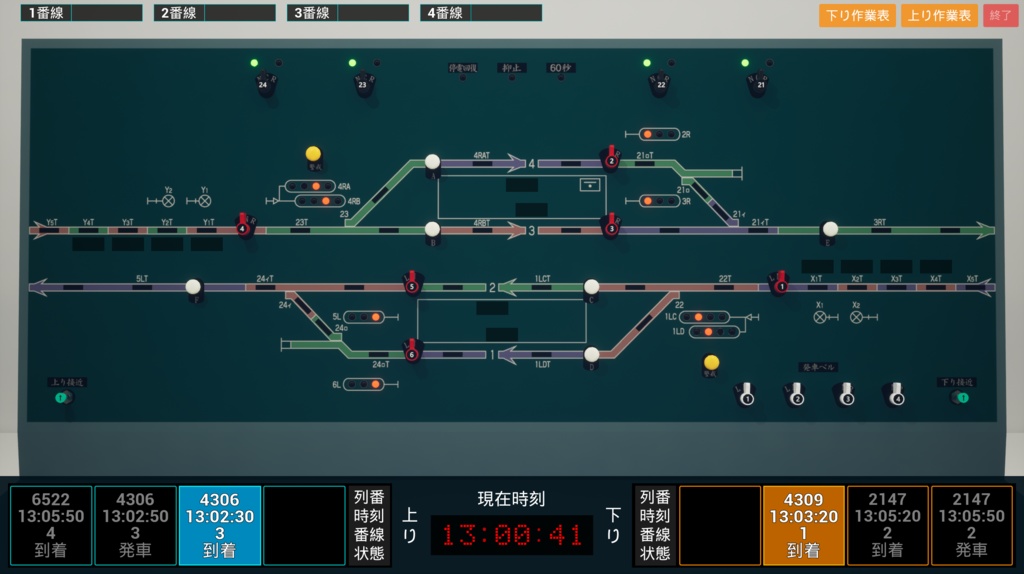The image size is (1024, 574).
Task: Select the 3番線 track display
Action: click(x=348, y=12)
